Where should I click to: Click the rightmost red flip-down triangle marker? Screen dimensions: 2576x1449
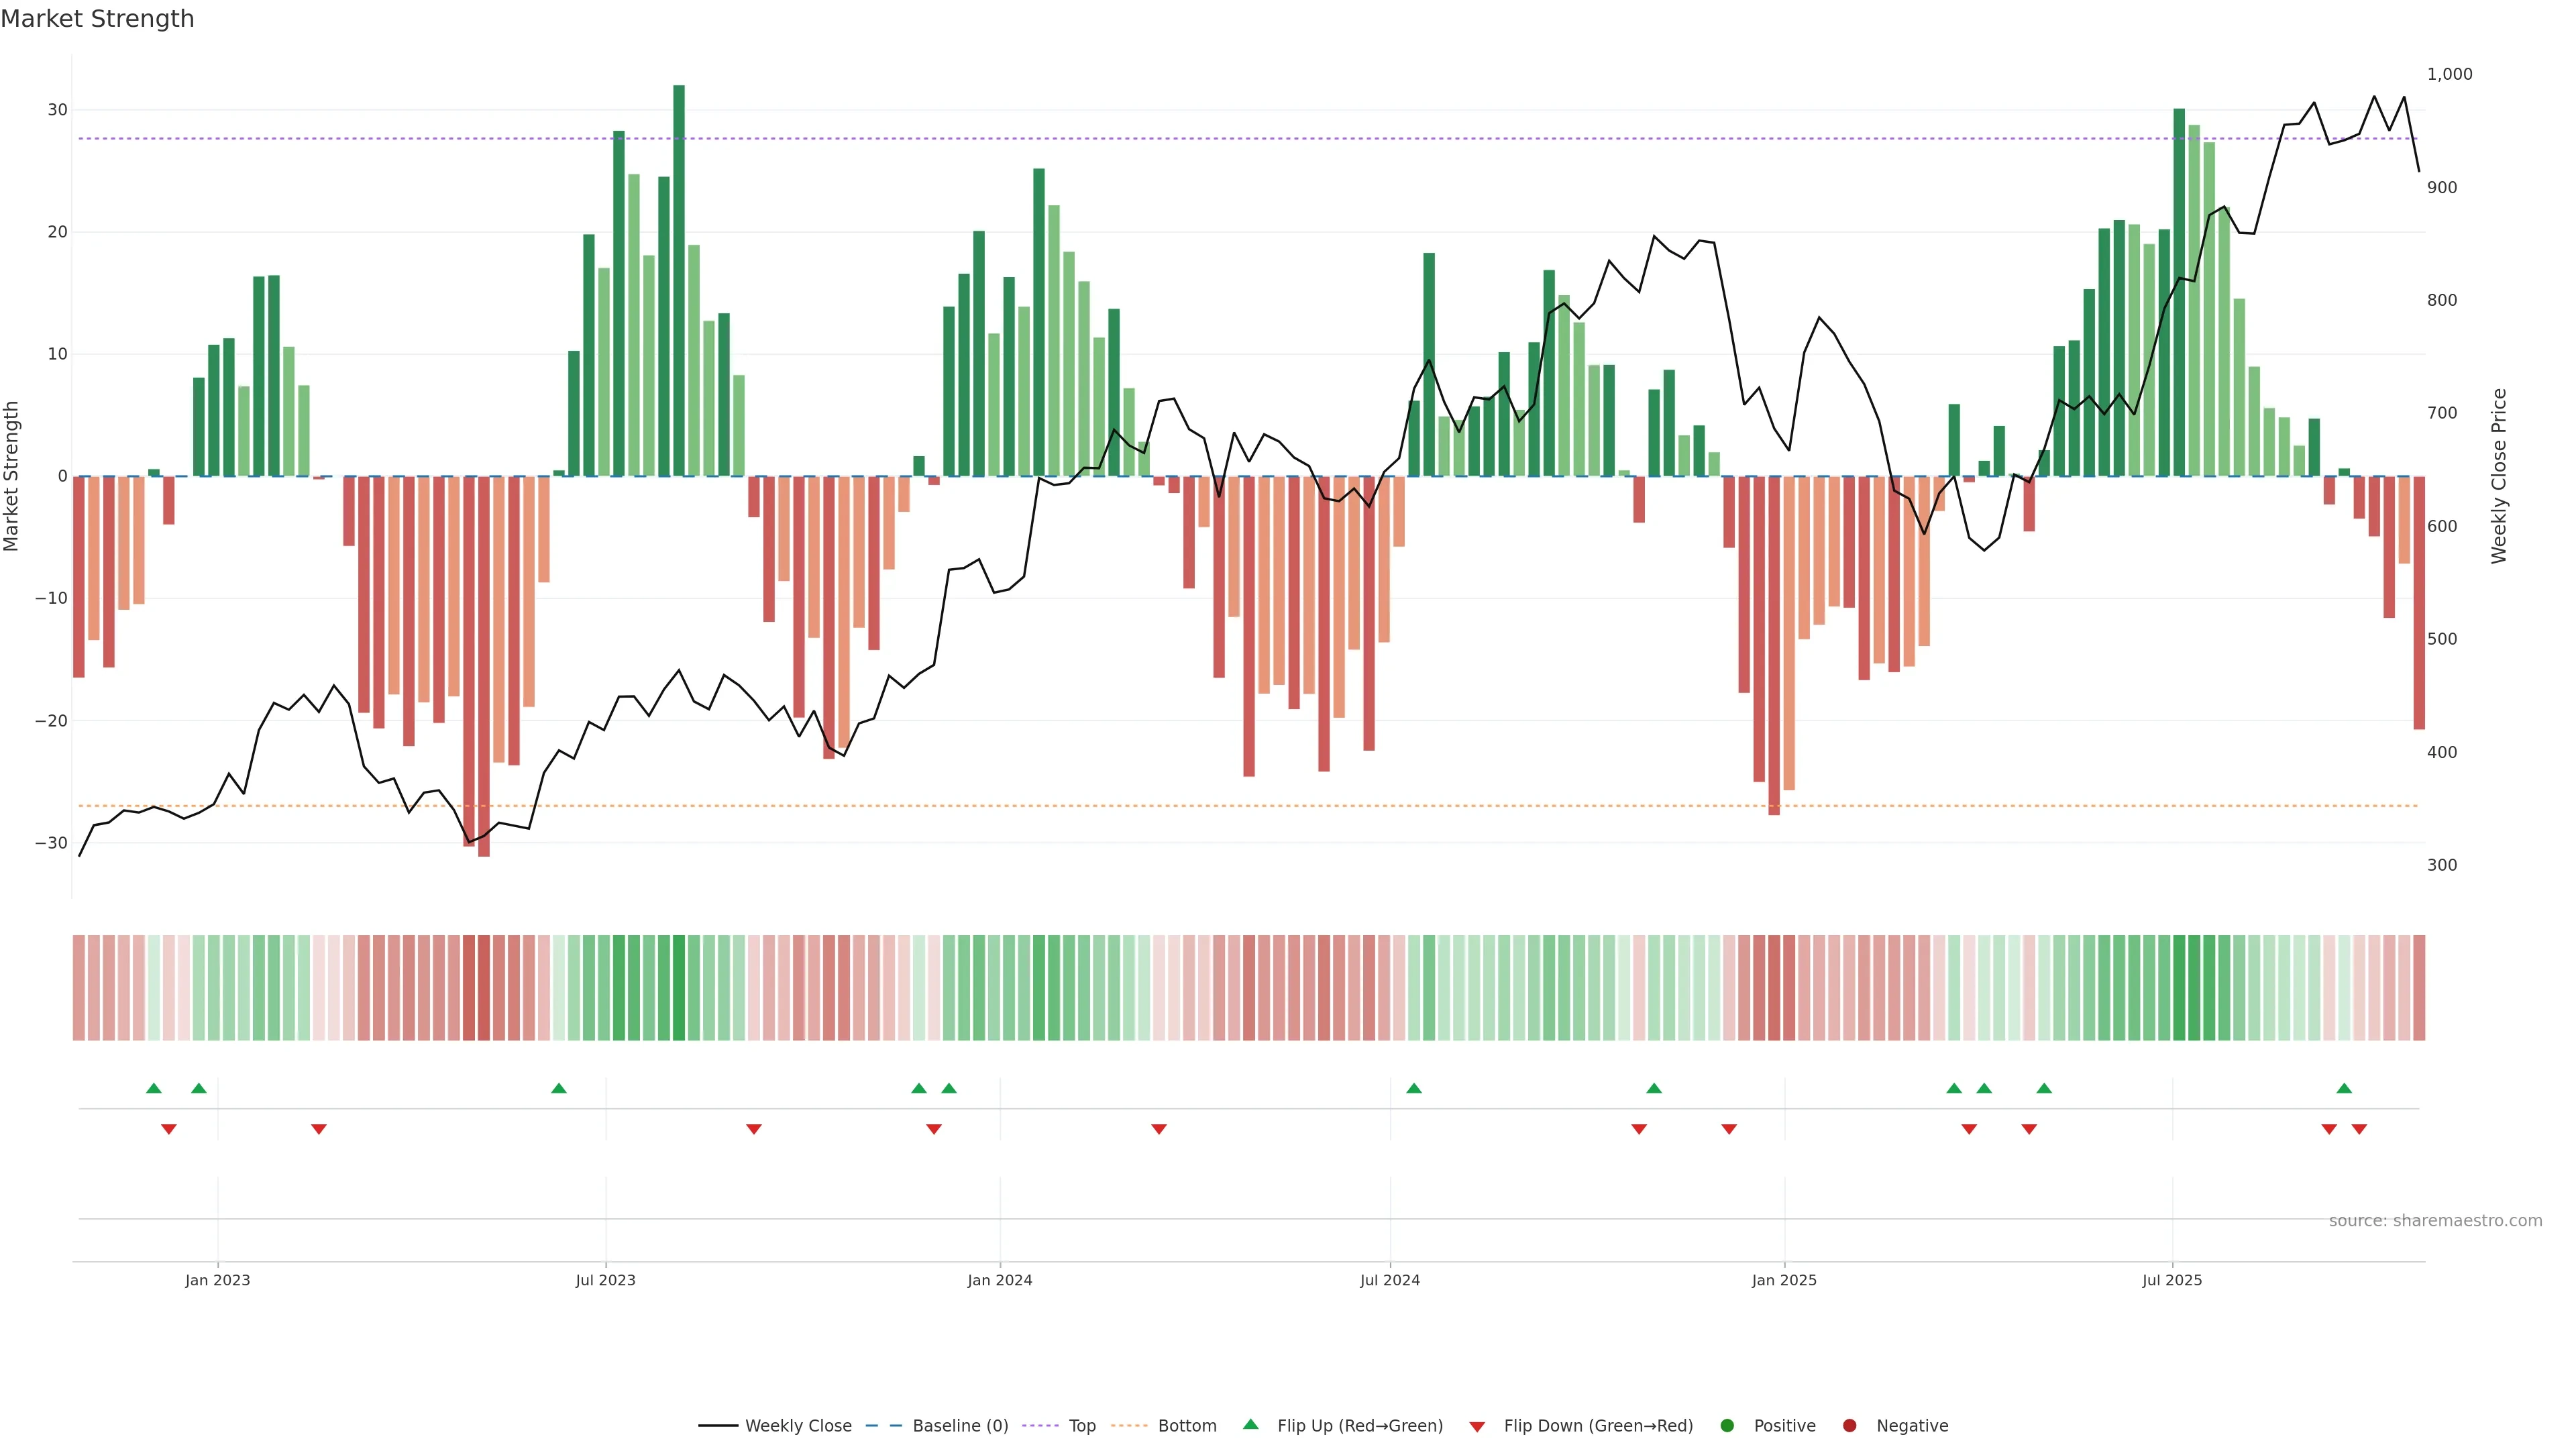(x=2359, y=1129)
